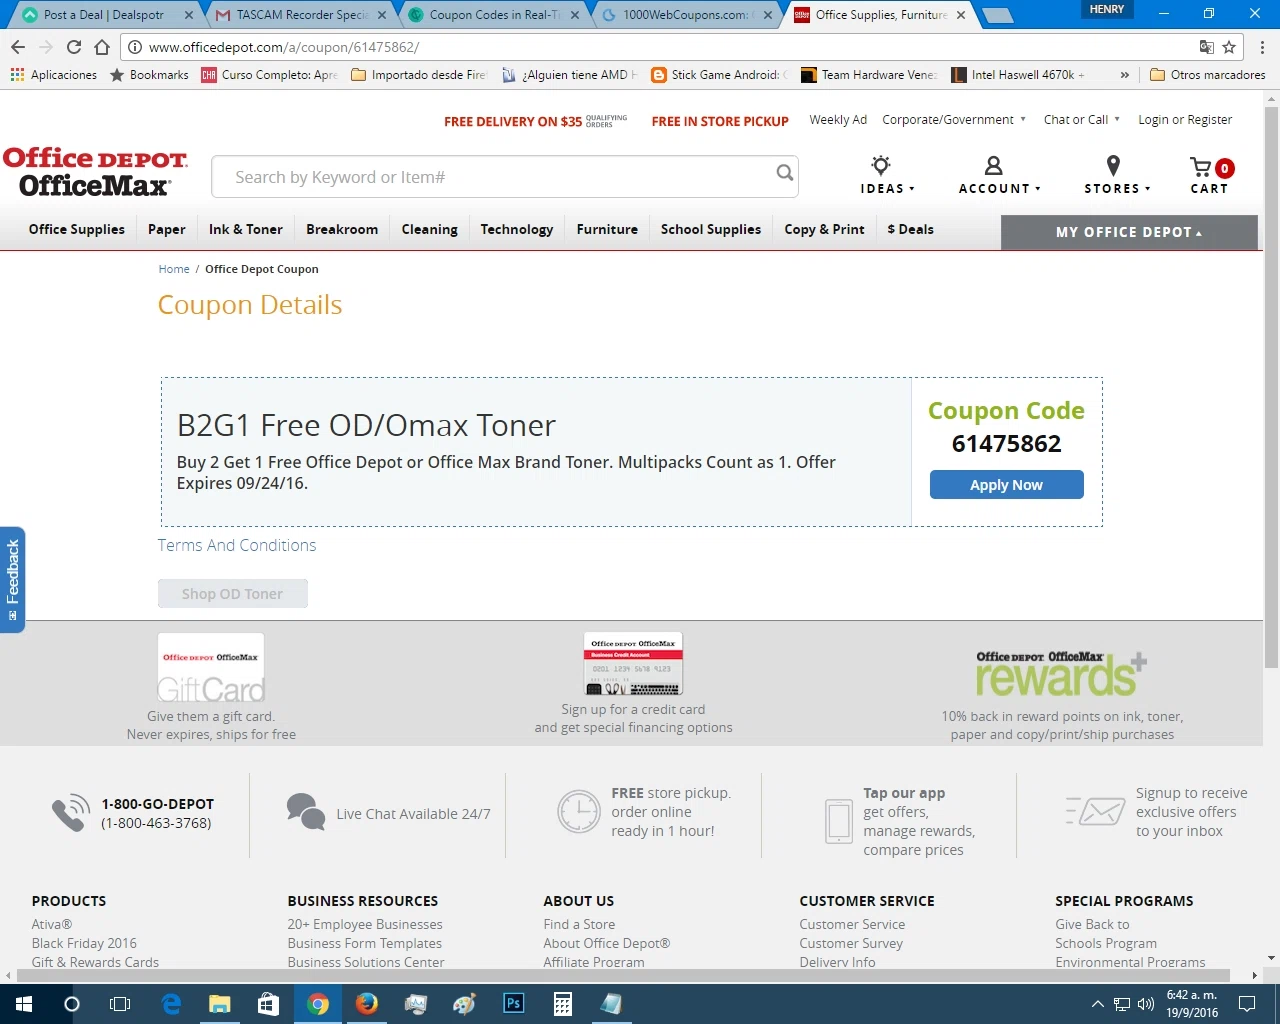Viewport: 1280px width, 1024px height.
Task: Open Technology menu
Action: click(x=517, y=230)
